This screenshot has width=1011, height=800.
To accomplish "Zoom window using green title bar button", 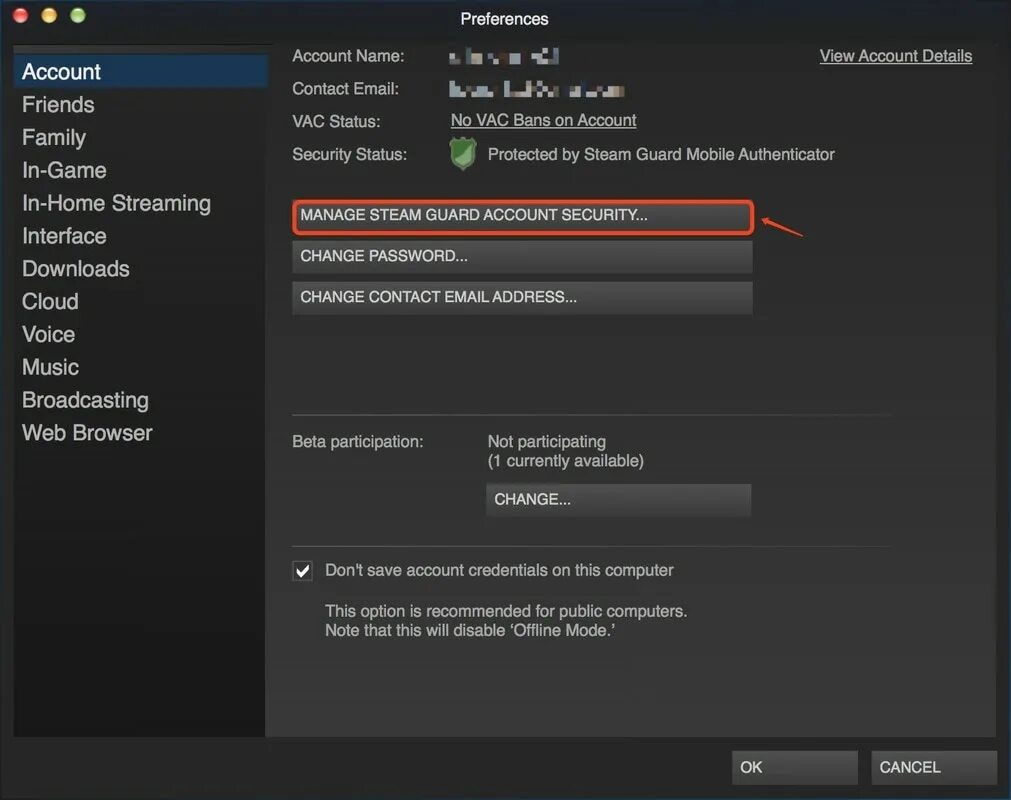I will click(x=78, y=15).
